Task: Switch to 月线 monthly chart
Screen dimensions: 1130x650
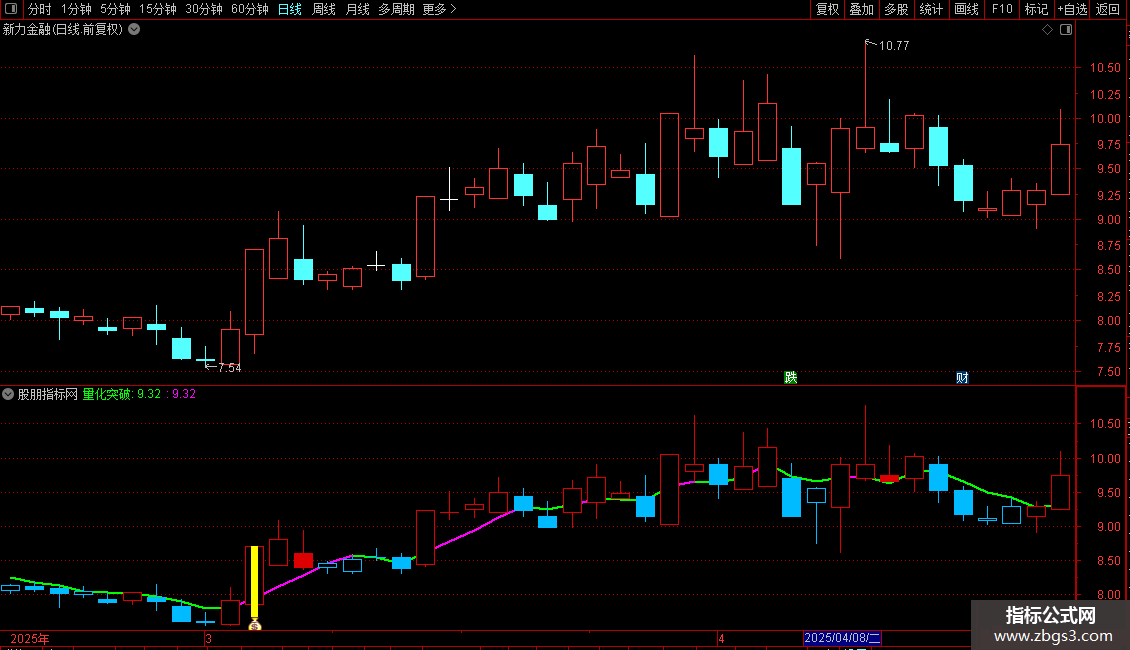Action: 357,9
